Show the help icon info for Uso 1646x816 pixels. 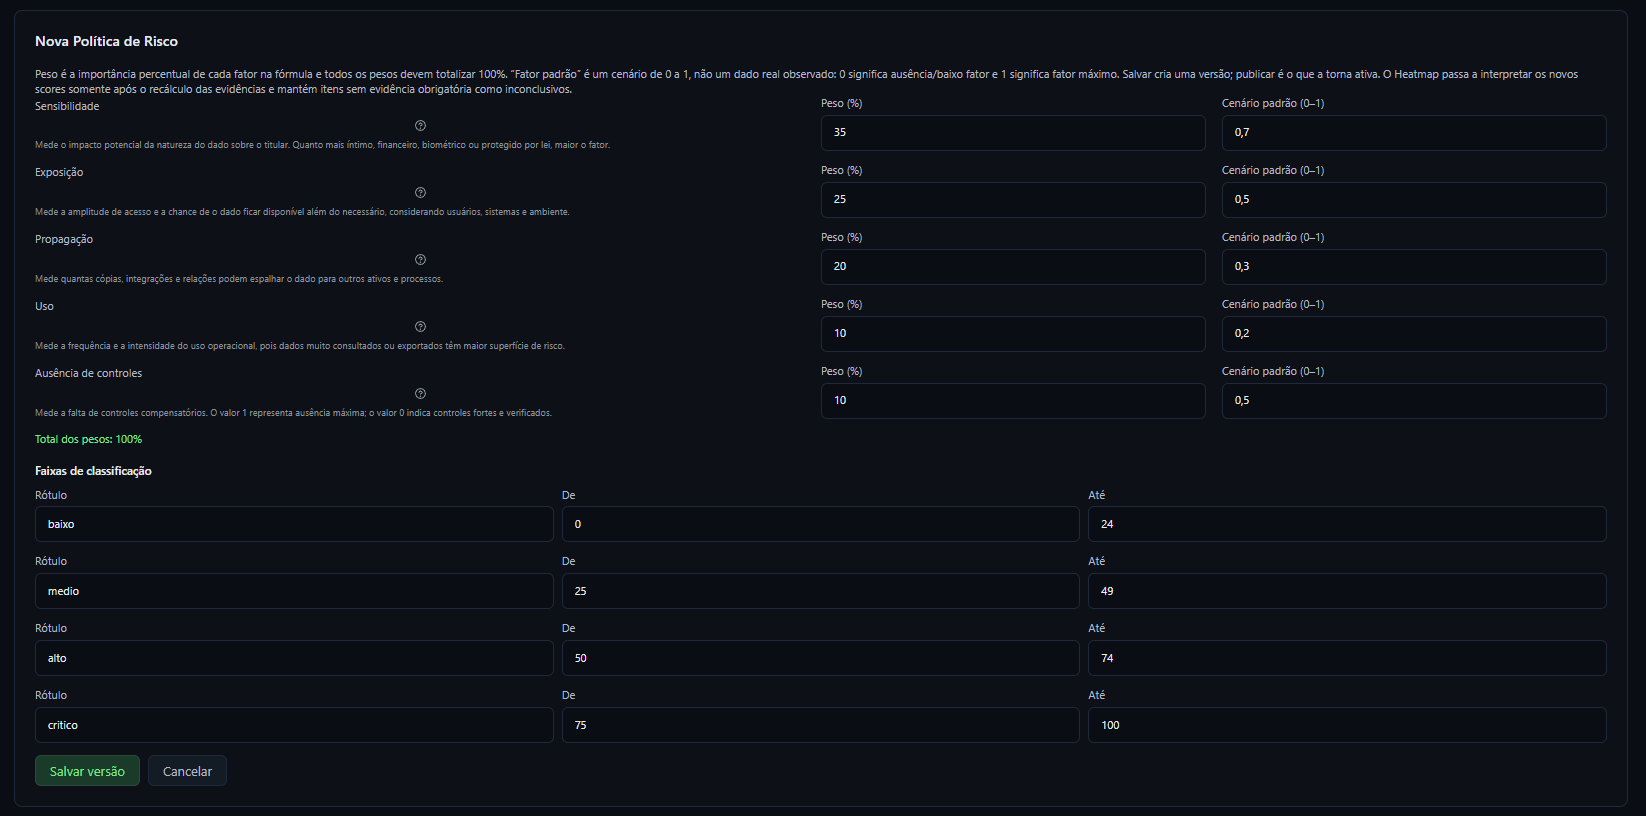(420, 327)
